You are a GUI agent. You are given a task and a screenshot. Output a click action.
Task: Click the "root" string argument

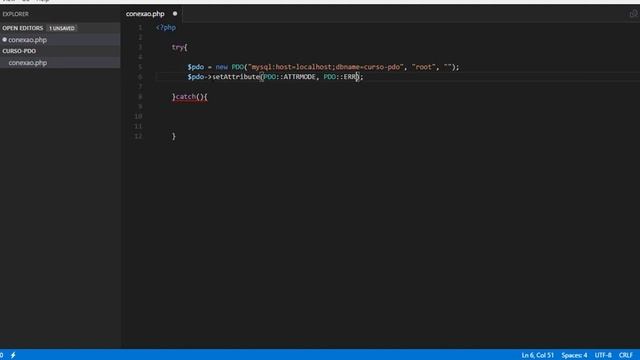pyautogui.click(x=423, y=67)
